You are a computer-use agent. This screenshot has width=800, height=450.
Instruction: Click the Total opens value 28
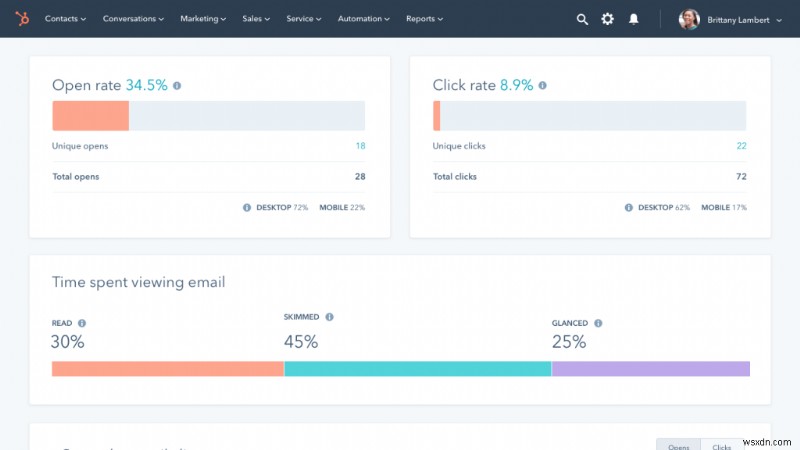point(360,177)
